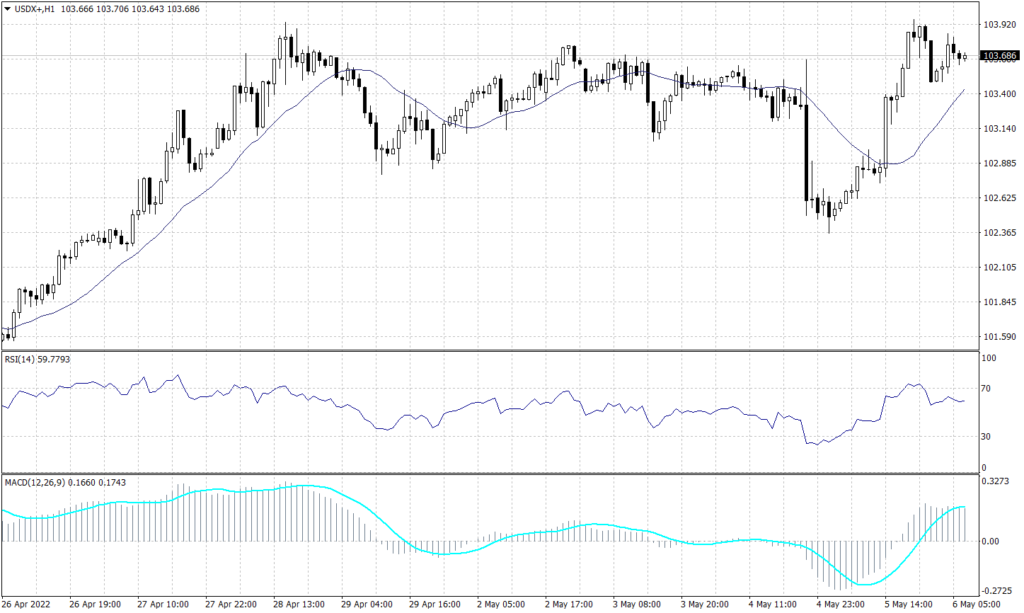Click the opening quote 103.666 in the header

[77, 8]
